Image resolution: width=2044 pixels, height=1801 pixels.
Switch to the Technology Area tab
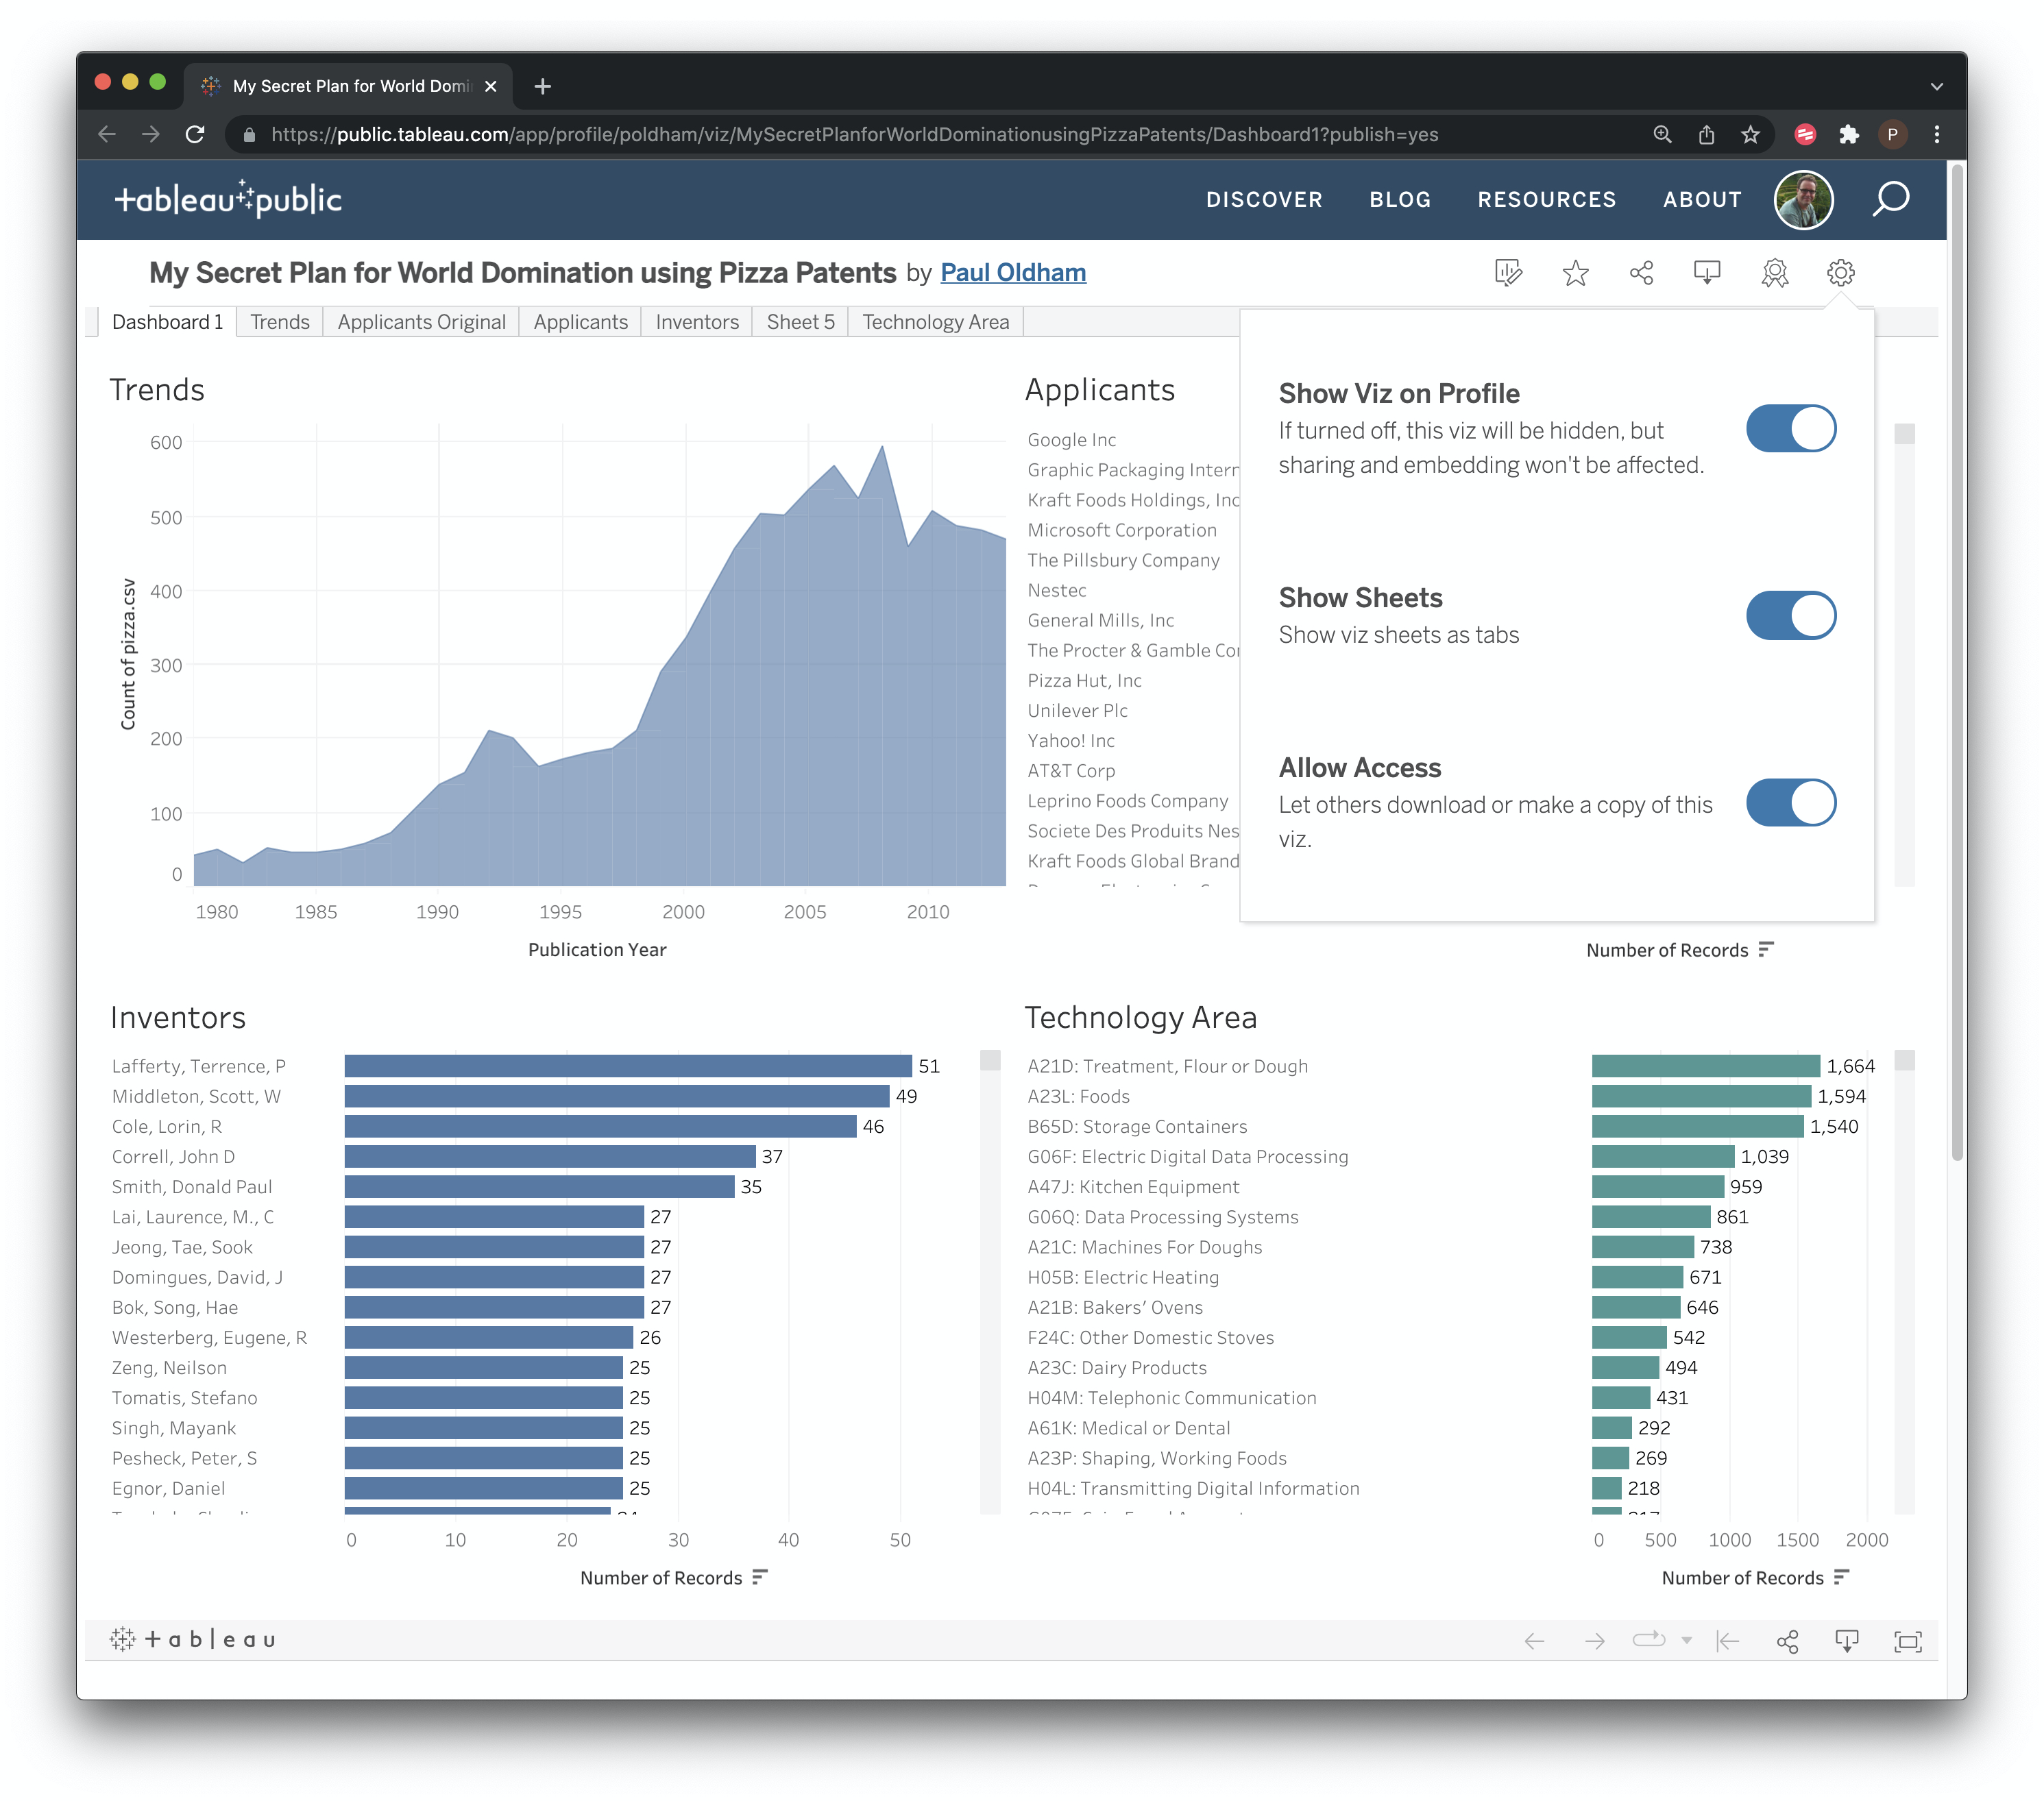tap(934, 321)
